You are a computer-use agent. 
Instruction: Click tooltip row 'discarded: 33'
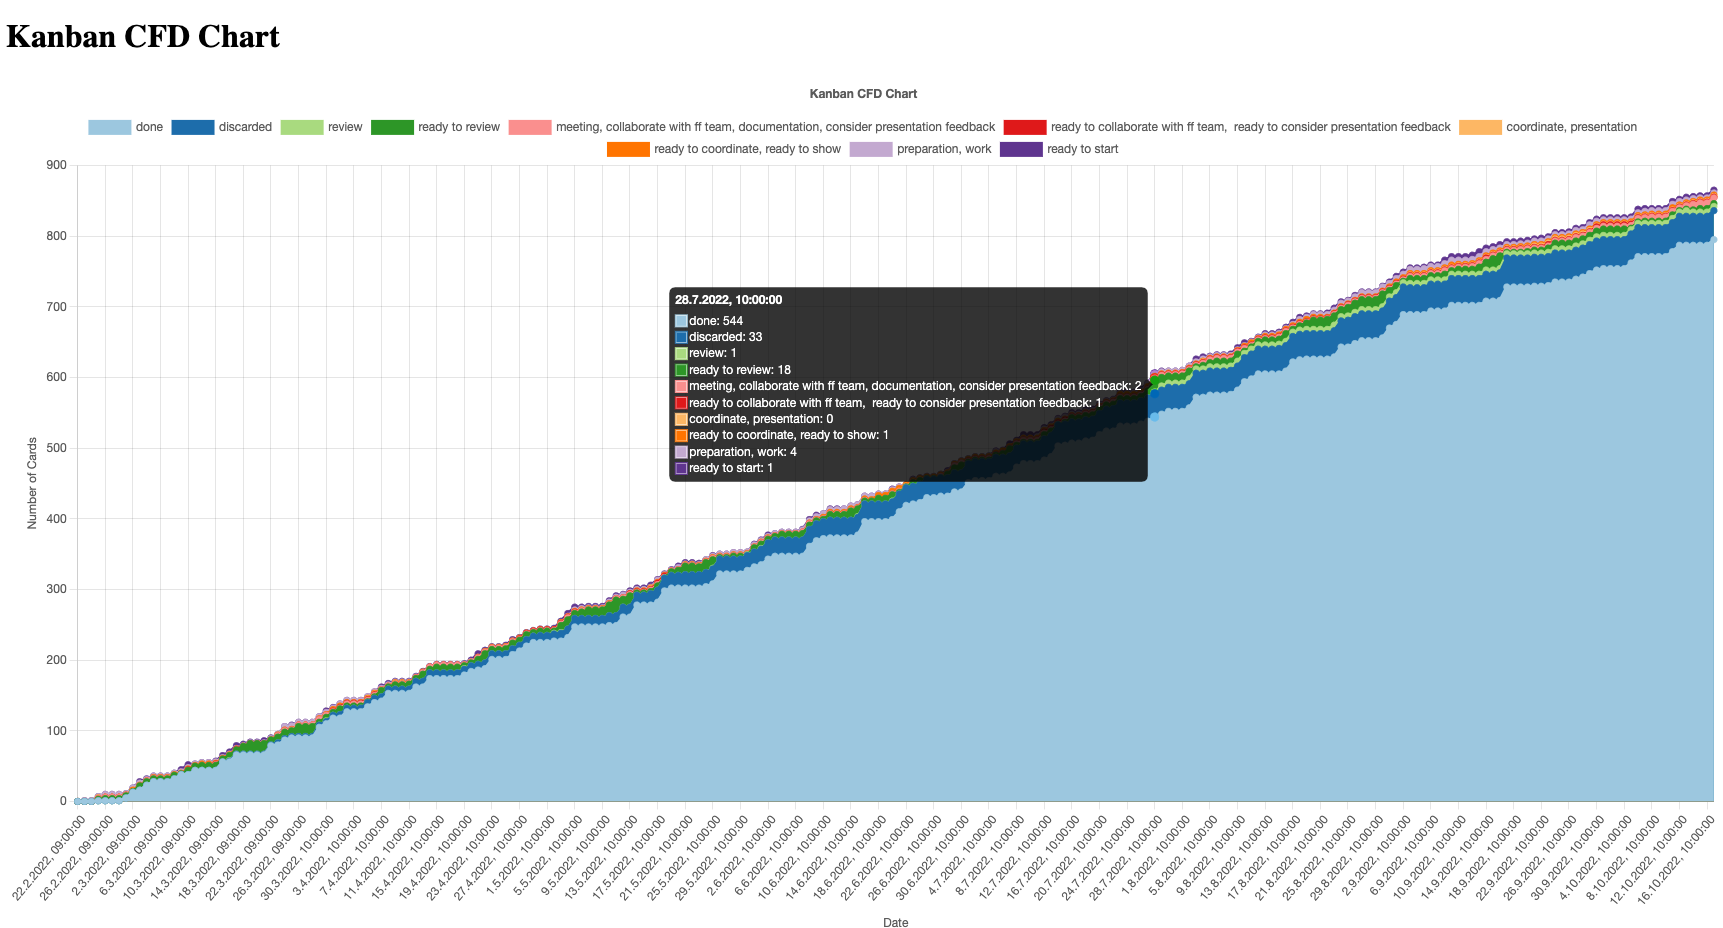tap(718, 337)
